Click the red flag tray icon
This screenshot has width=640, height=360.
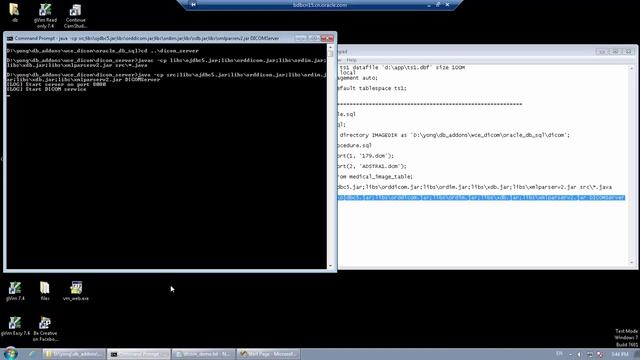(x=600, y=354)
